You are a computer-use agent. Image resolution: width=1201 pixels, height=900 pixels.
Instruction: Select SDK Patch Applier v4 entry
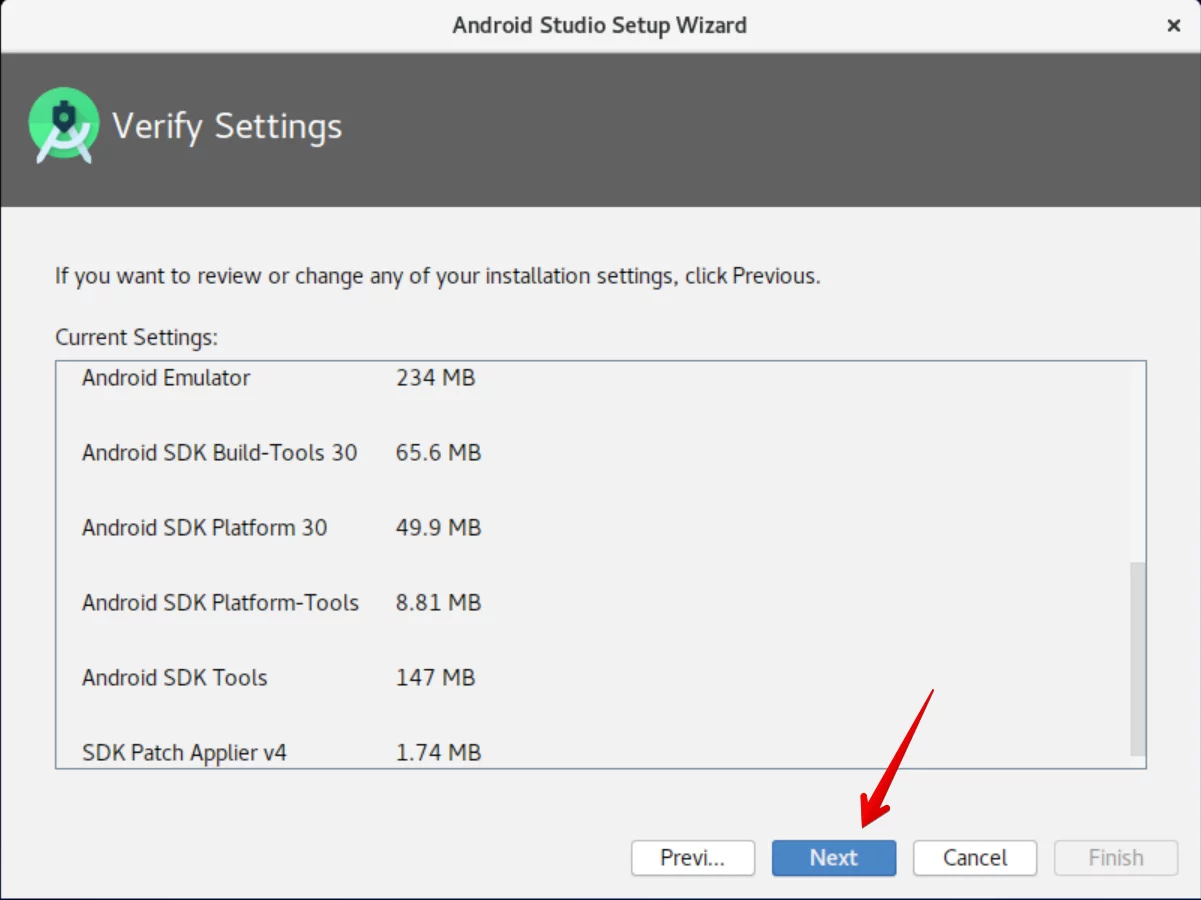(x=184, y=752)
